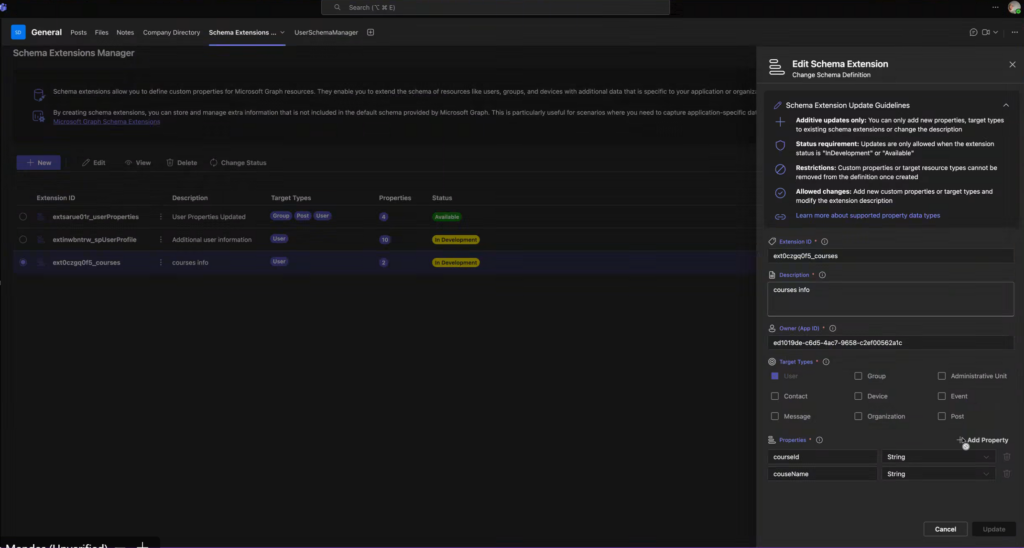Image resolution: width=1024 pixels, height=548 pixels.
Task: Click info icon next to Extension ID label
Action: pos(824,241)
